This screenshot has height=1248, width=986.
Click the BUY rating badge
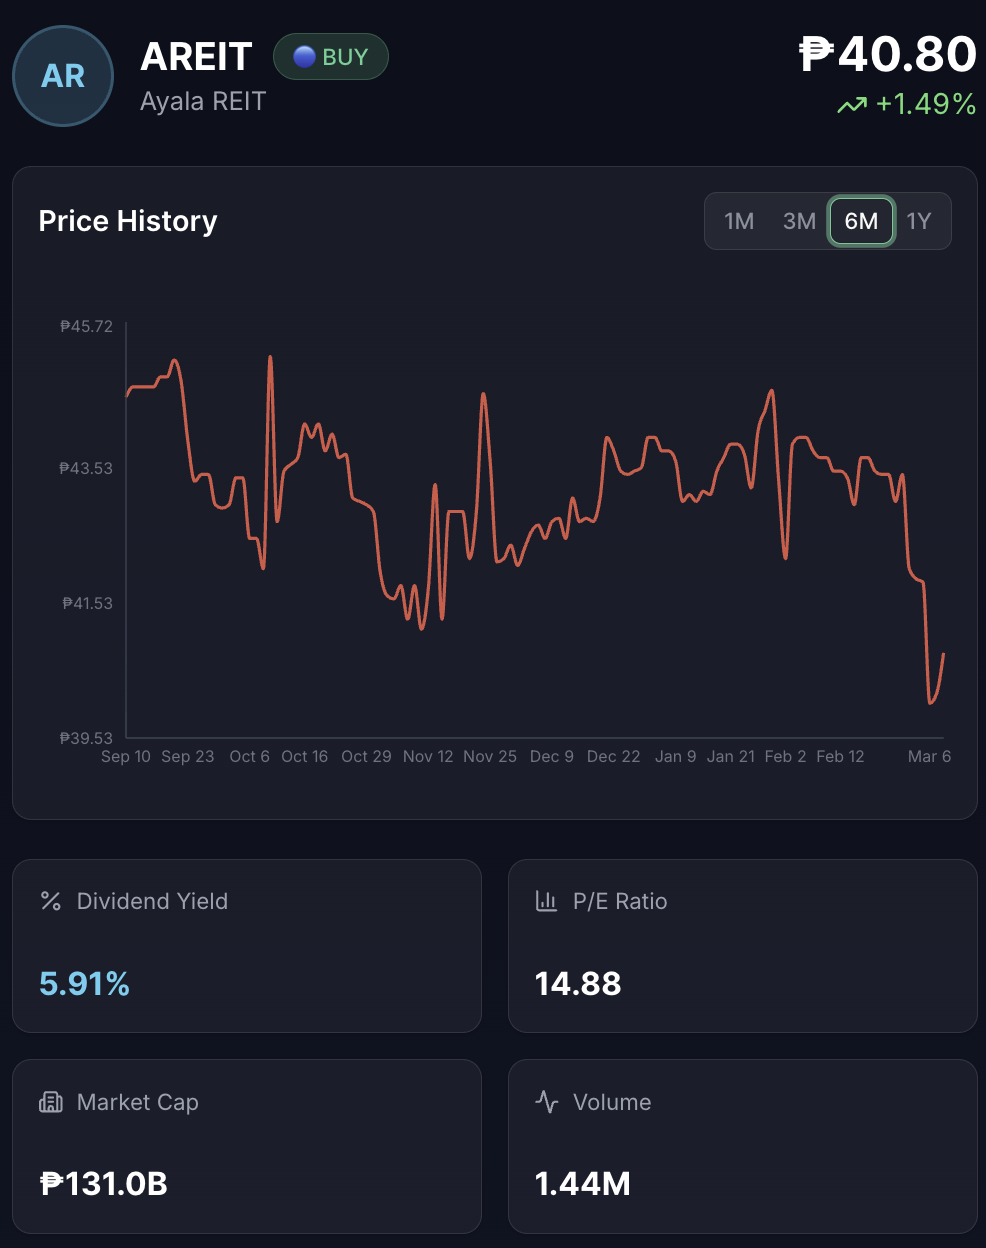331,57
